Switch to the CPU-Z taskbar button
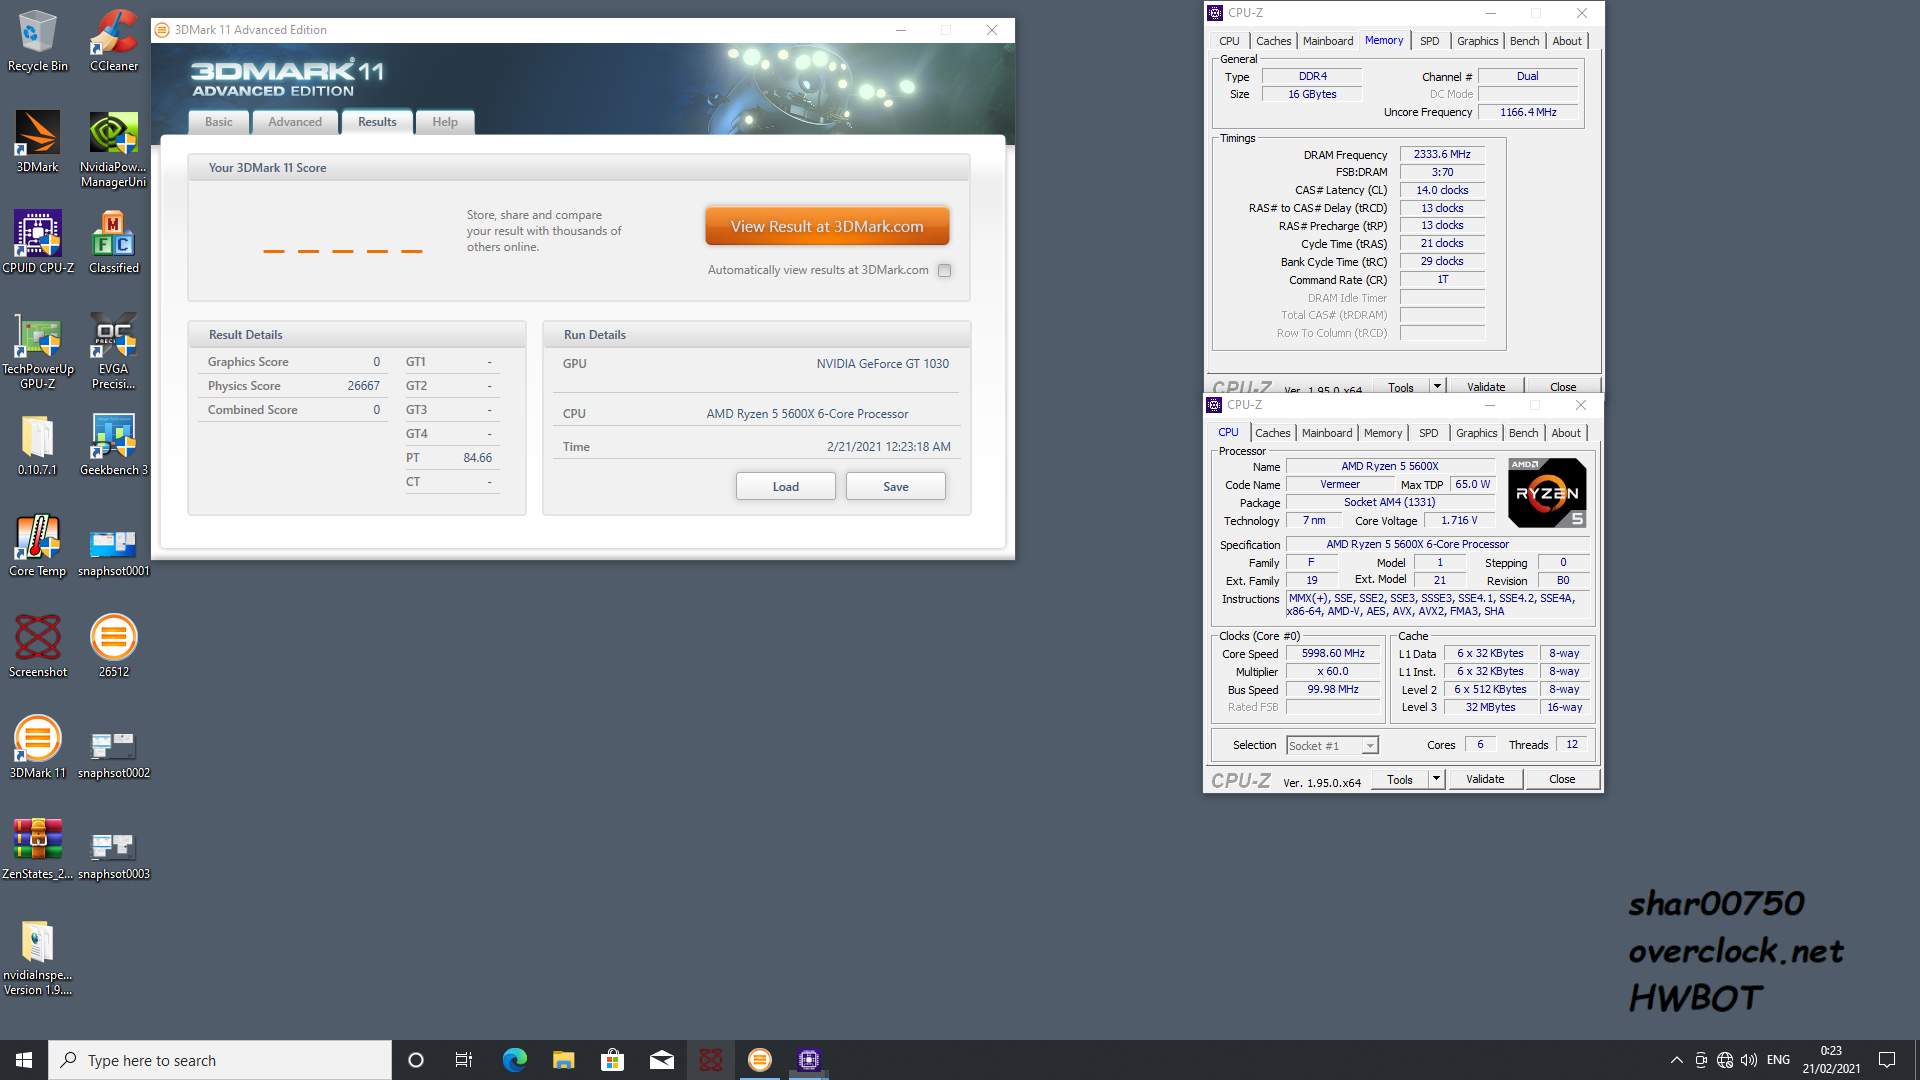 pyautogui.click(x=809, y=1060)
